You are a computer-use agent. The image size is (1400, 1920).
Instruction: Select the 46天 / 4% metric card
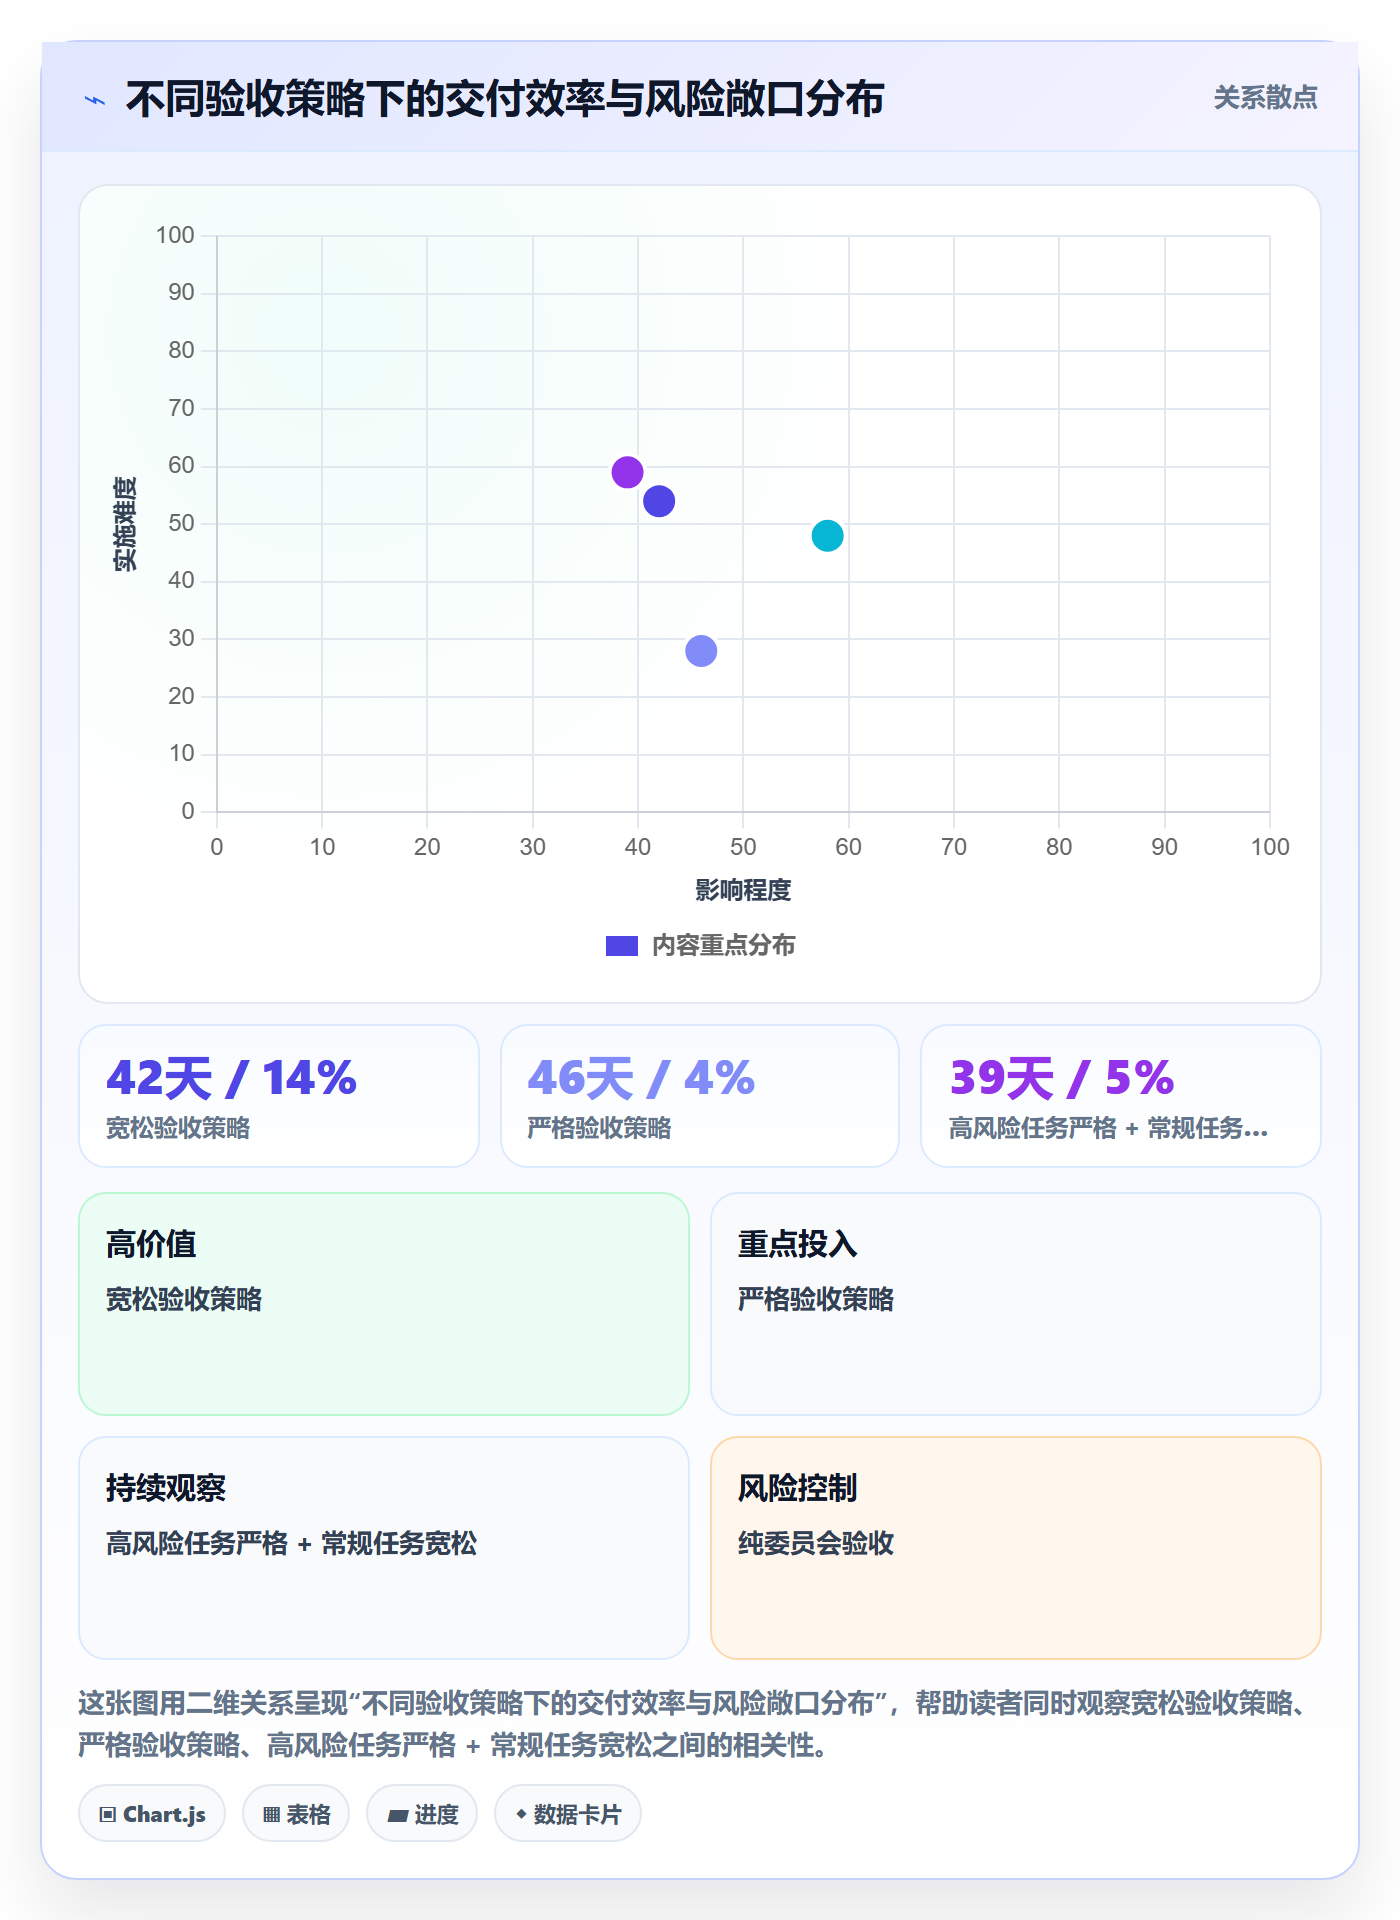pyautogui.click(x=700, y=1096)
